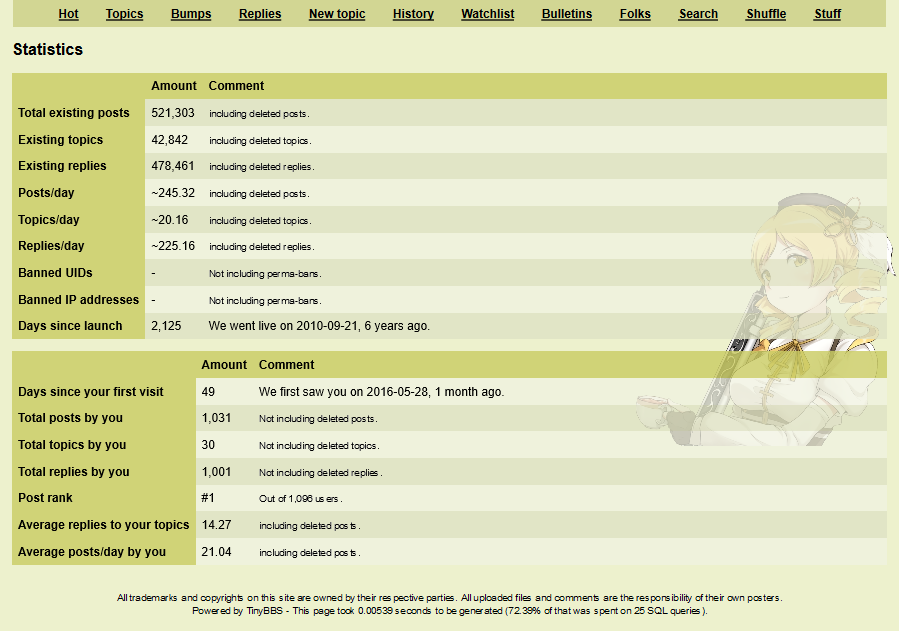
Task: Click the Banned IP addresses row label
Action: pyautogui.click(x=78, y=300)
